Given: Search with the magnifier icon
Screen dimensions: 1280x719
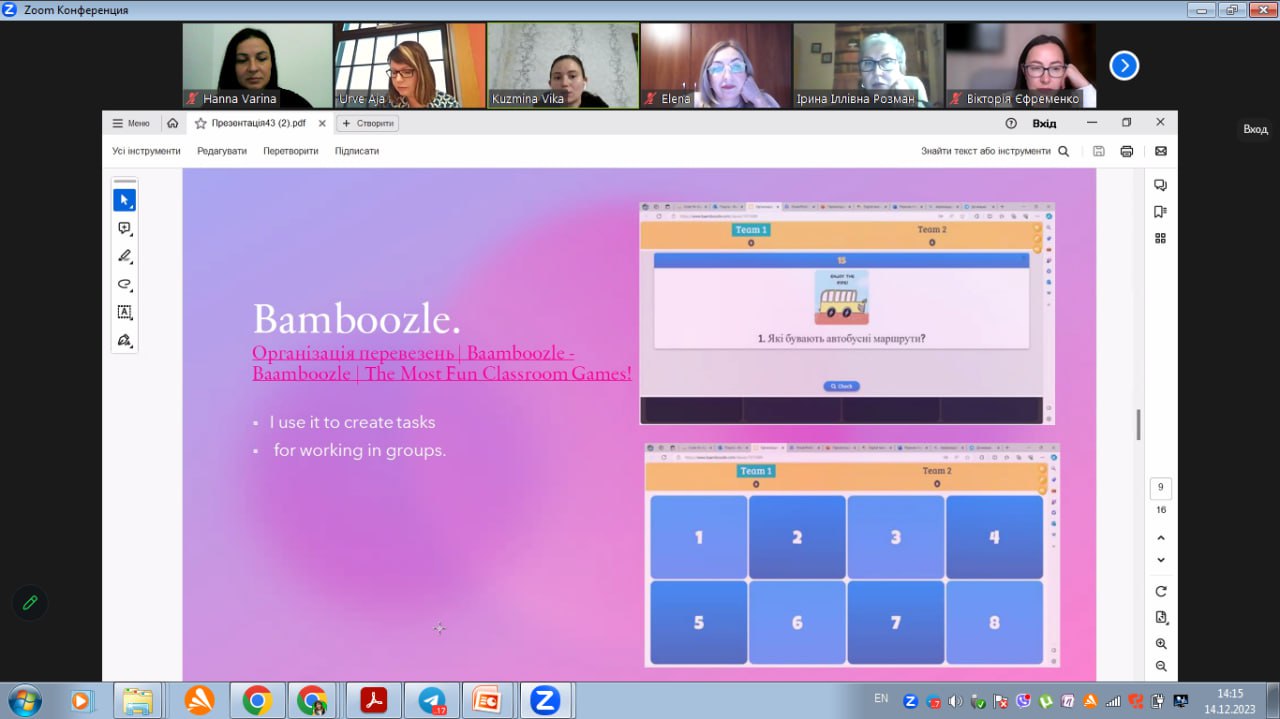Looking at the screenshot, I should (1064, 151).
